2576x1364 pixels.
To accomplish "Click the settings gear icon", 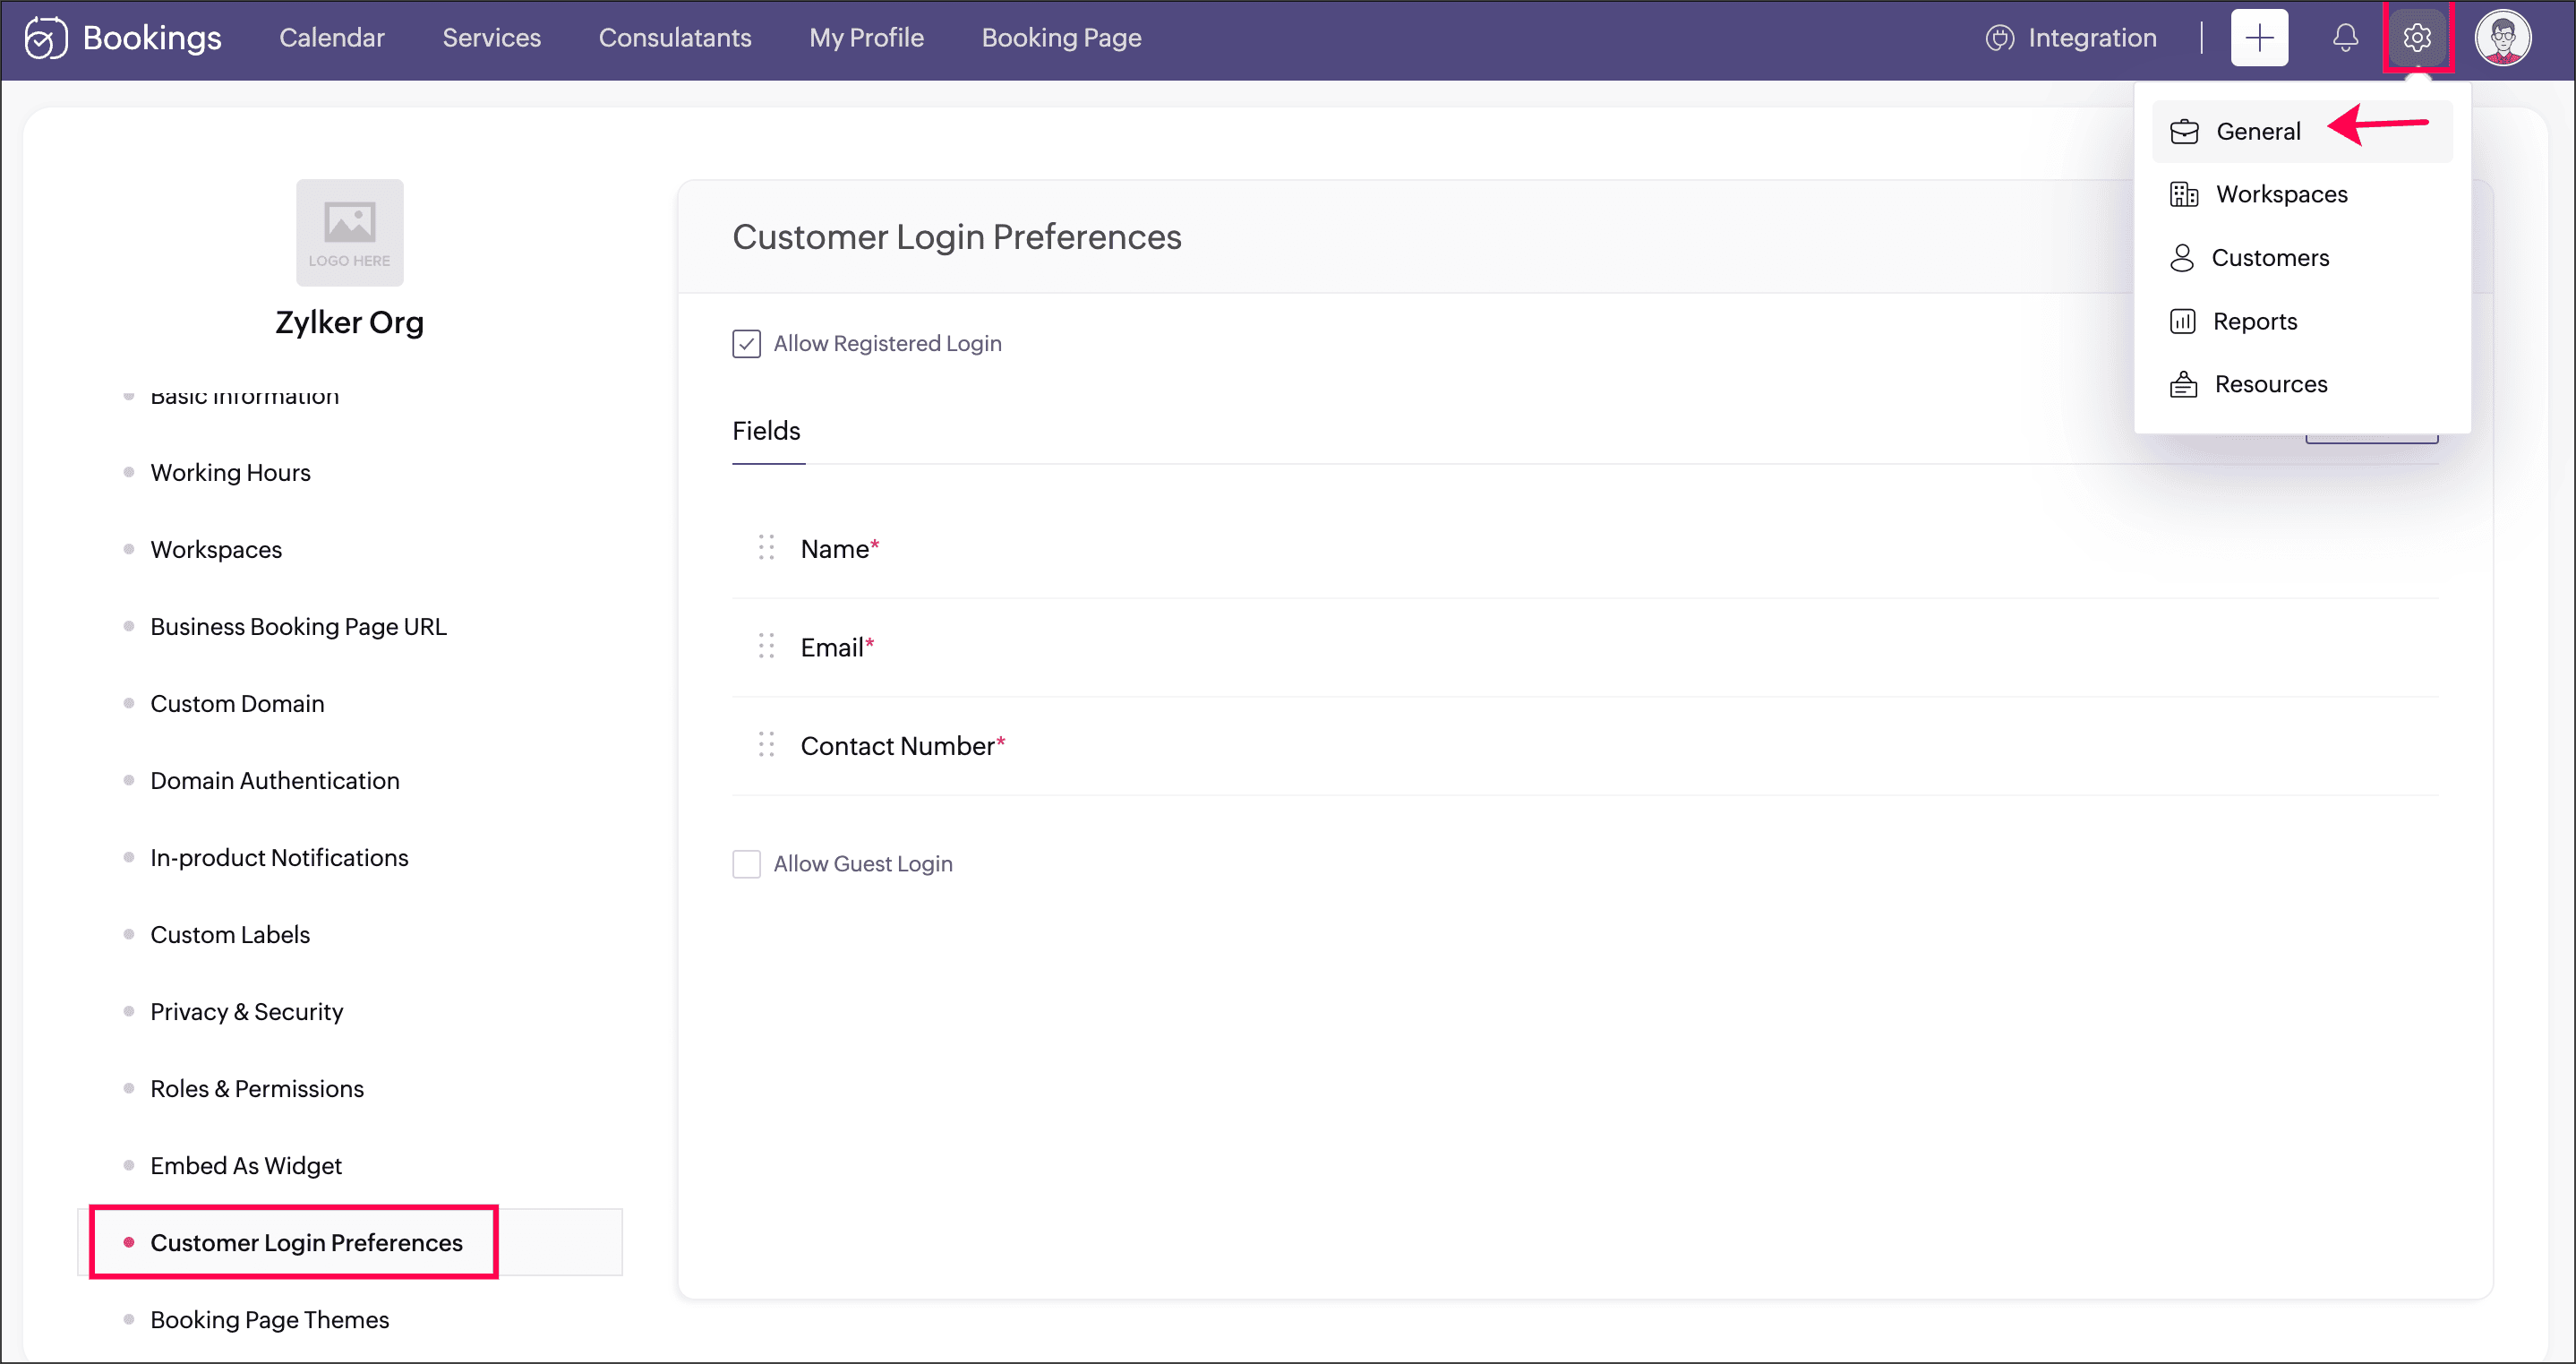I will coord(2416,38).
